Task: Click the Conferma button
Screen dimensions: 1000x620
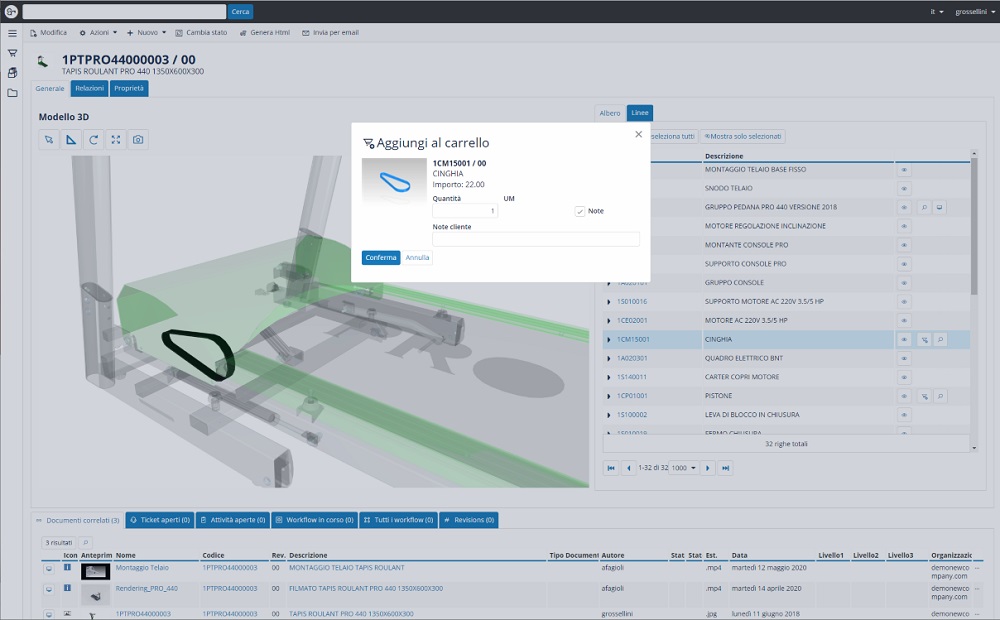Action: click(381, 258)
